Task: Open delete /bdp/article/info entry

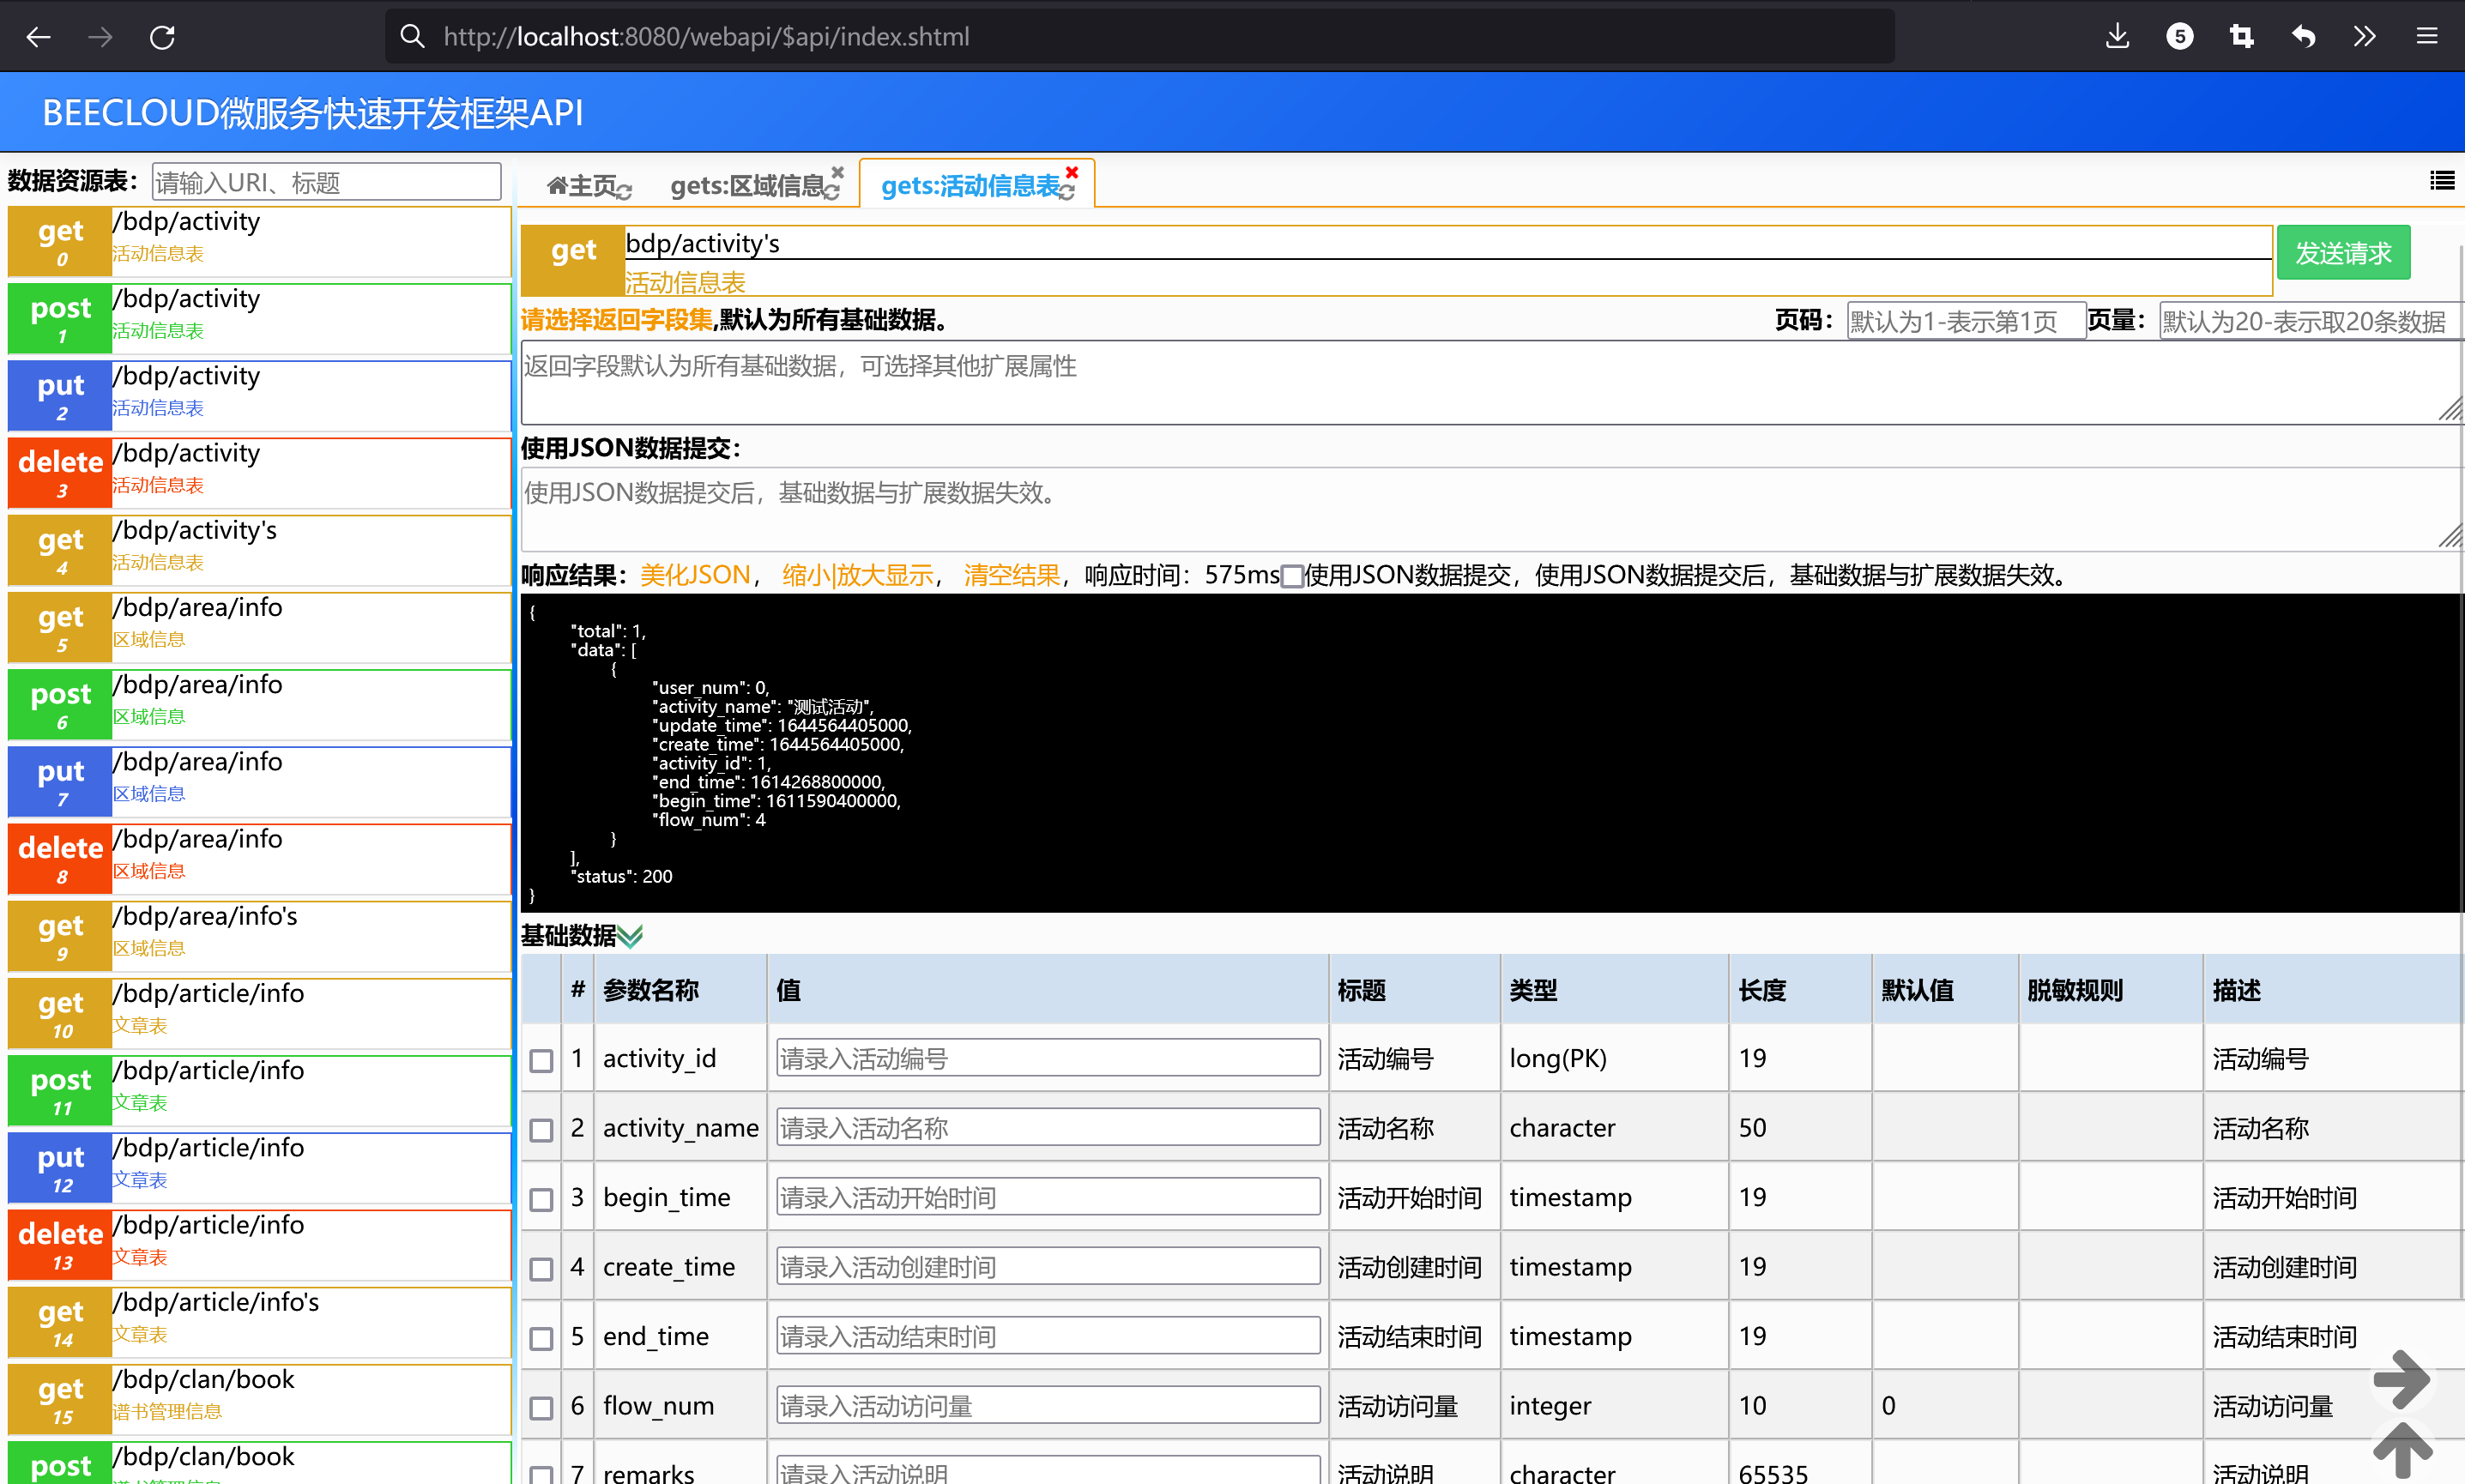Action: (260, 1245)
